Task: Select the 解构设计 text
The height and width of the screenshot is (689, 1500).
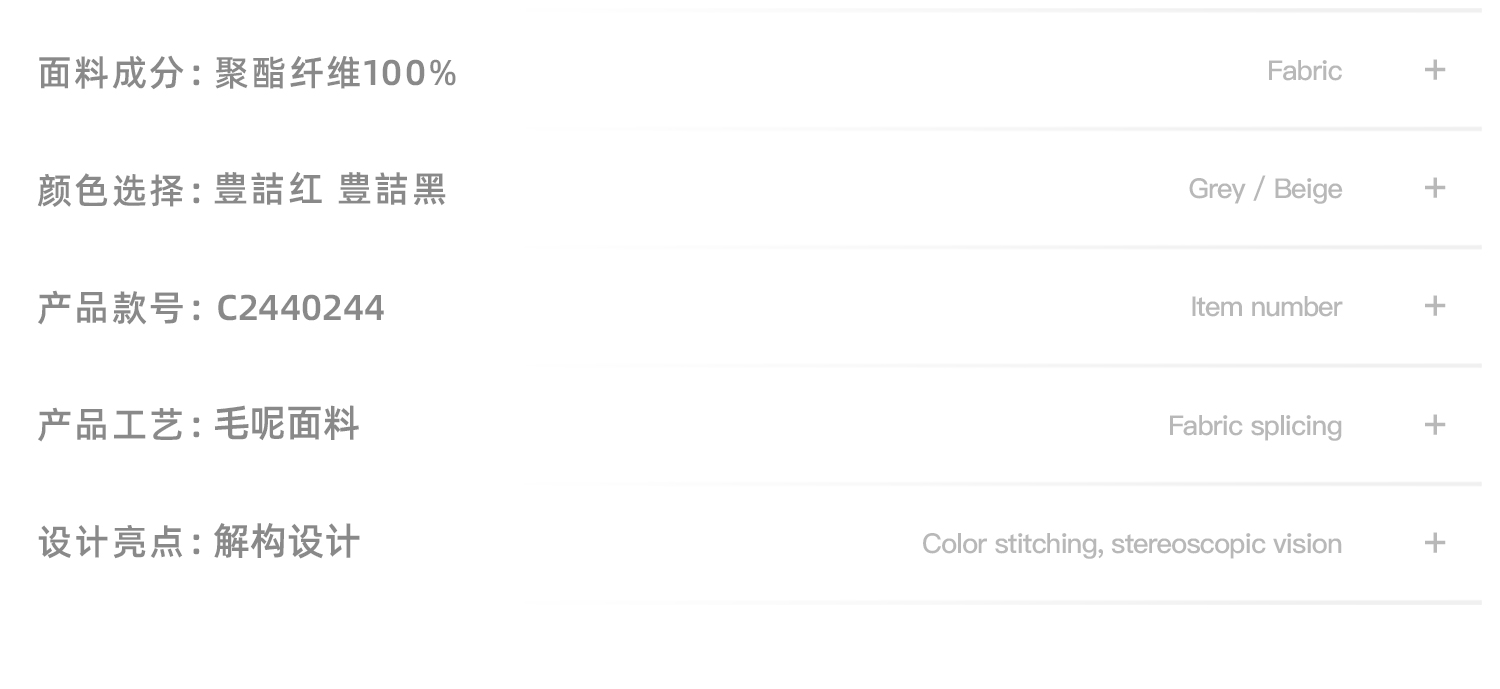Action: (287, 544)
